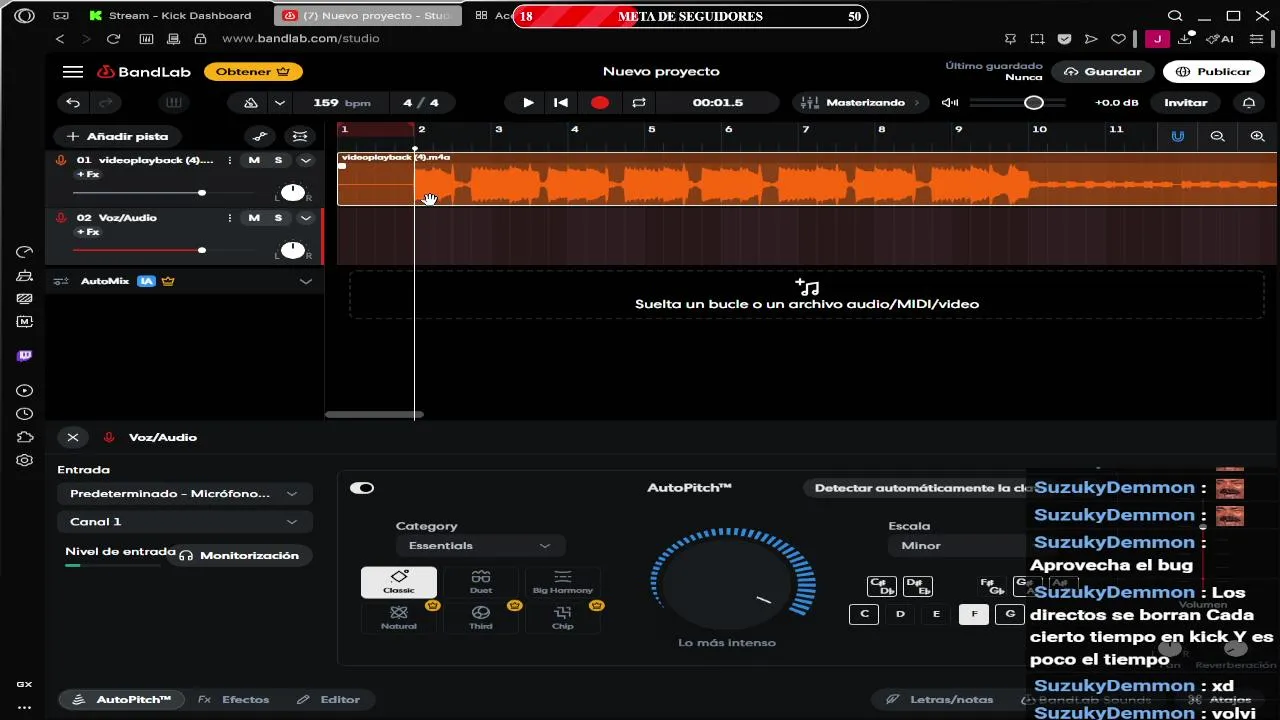Image resolution: width=1280 pixels, height=720 pixels.
Task: Click the videoplayback (4).m4a audio clip
Action: point(807,179)
